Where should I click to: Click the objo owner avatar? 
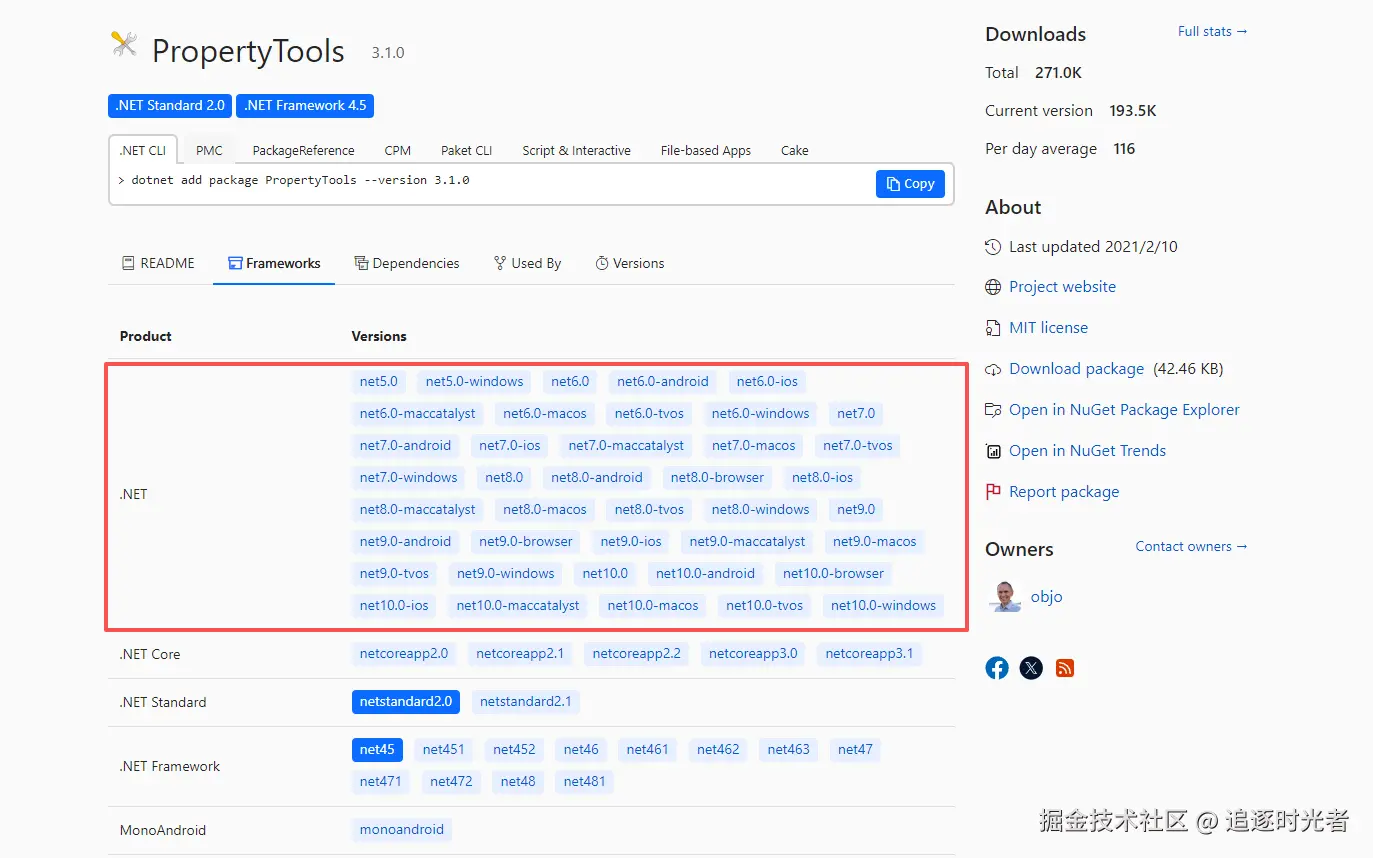(1004, 596)
